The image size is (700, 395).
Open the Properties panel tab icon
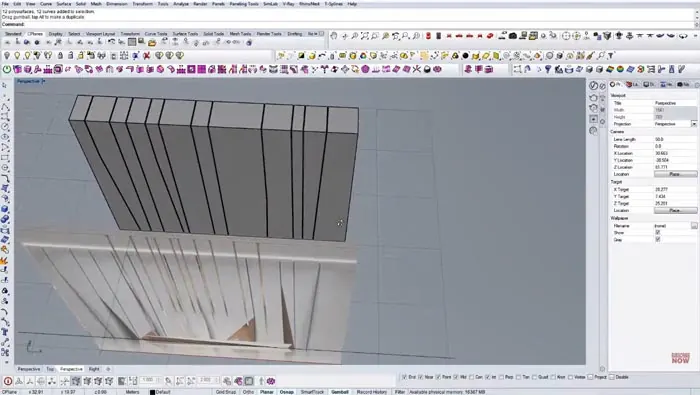(x=616, y=84)
